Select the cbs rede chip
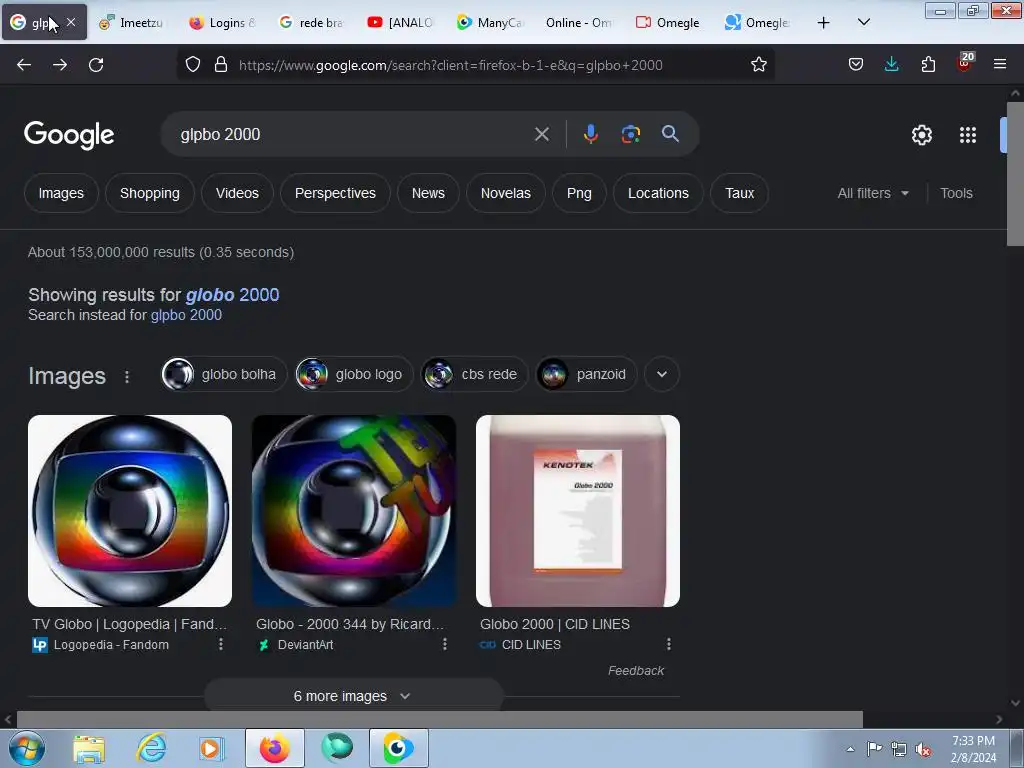 click(x=474, y=374)
